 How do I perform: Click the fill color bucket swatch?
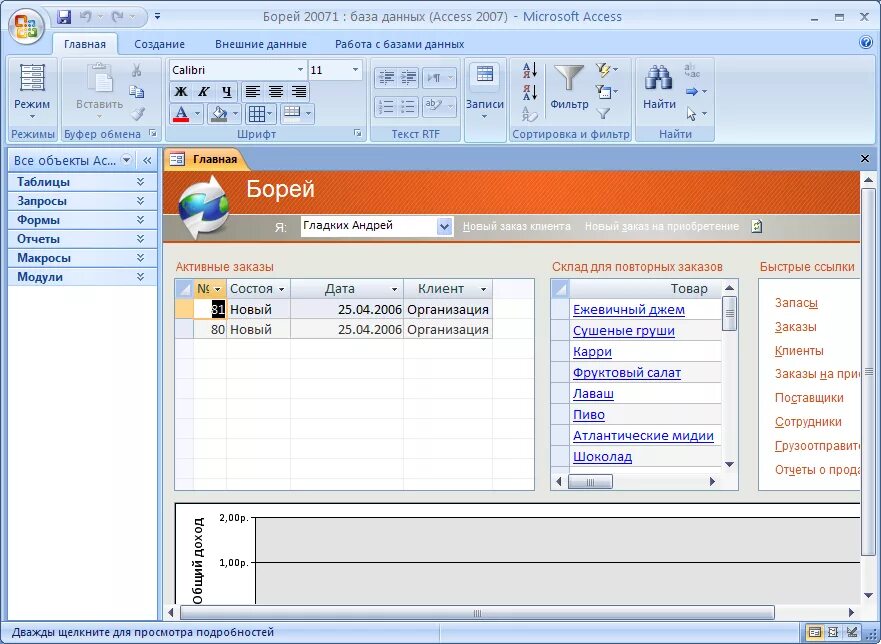(x=219, y=114)
